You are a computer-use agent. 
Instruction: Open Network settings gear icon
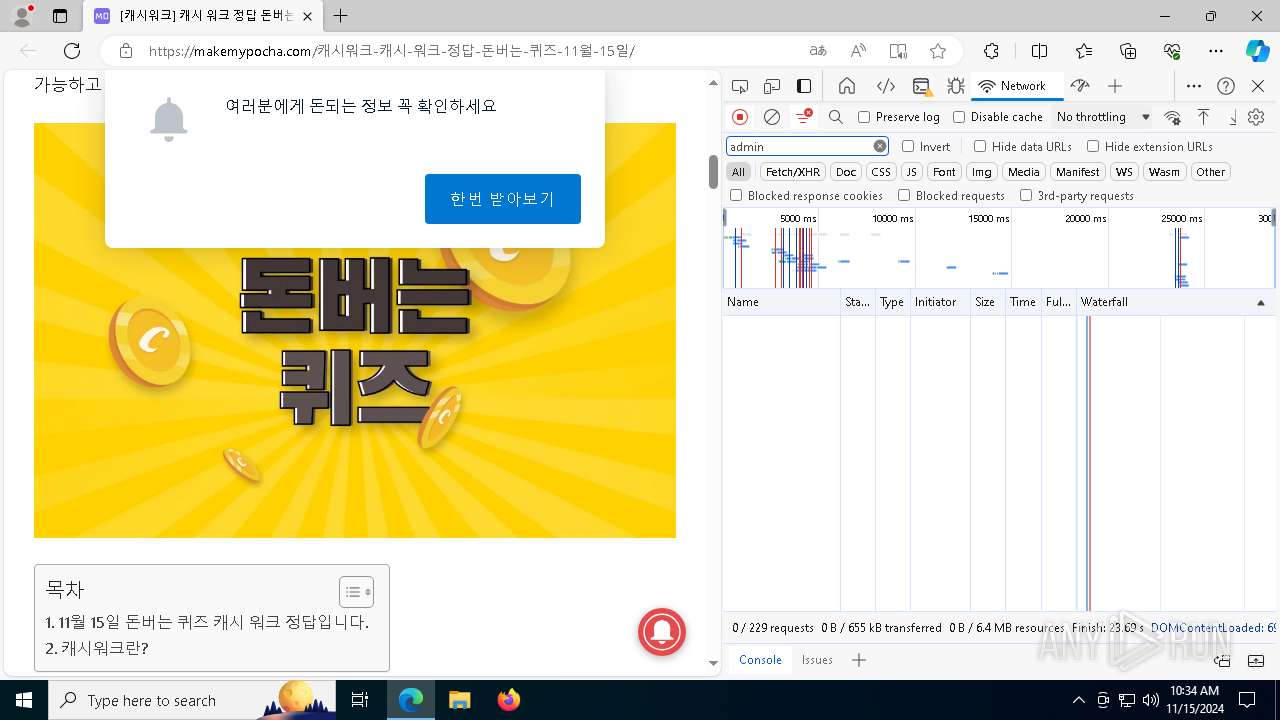pos(1257,117)
